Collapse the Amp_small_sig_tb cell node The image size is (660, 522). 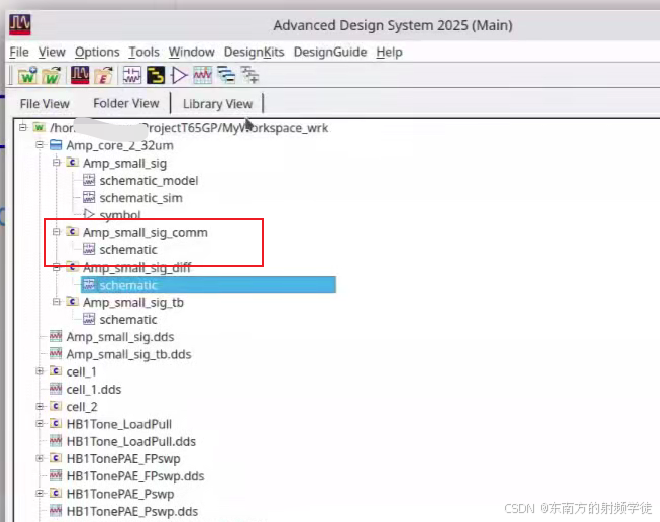pyautogui.click(x=56, y=302)
